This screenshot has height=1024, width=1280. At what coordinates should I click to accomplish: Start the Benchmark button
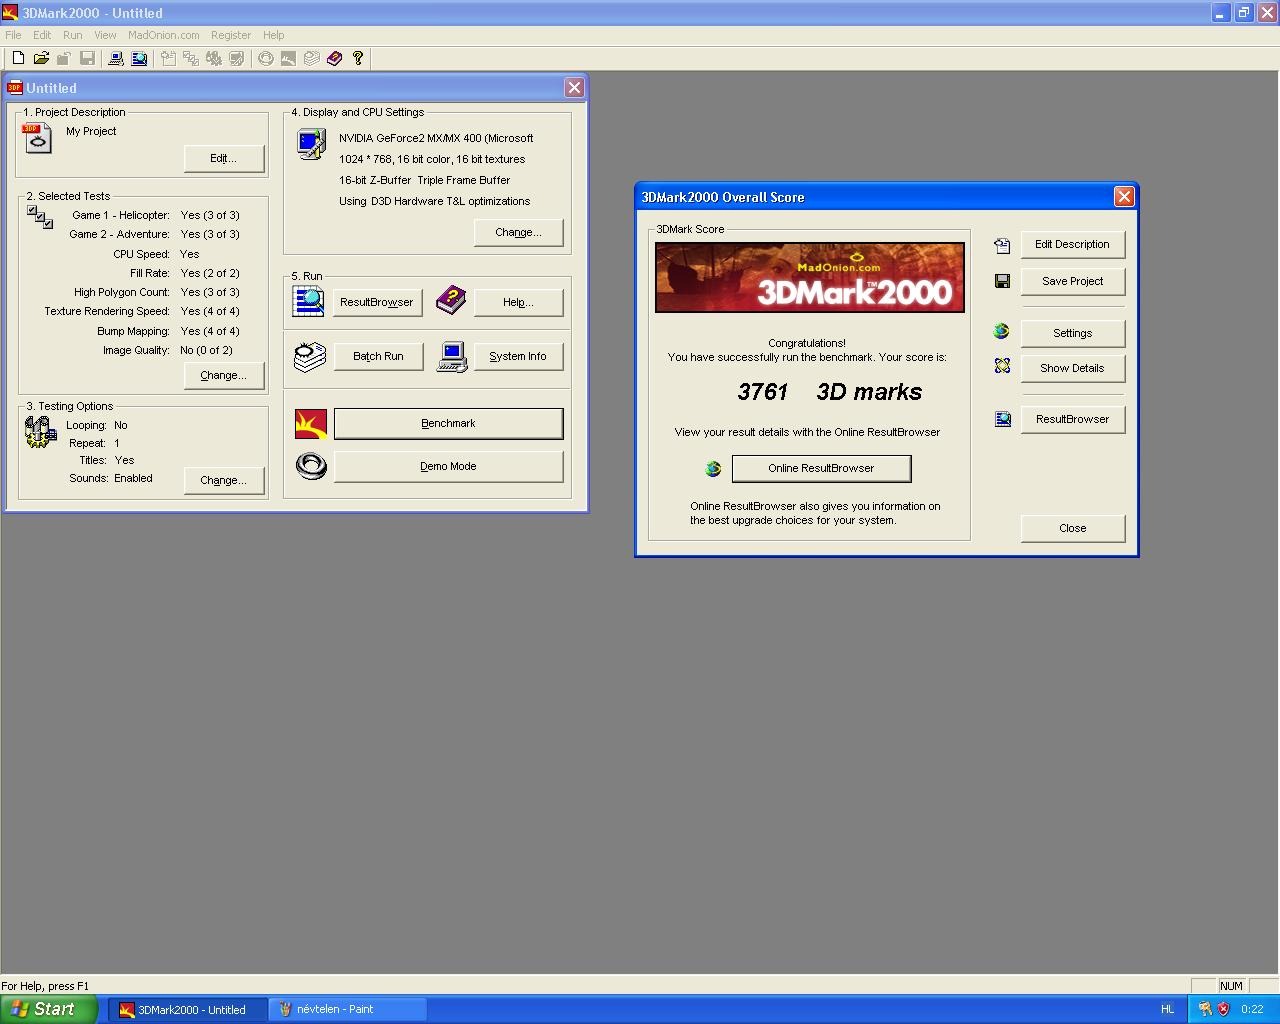click(x=448, y=423)
